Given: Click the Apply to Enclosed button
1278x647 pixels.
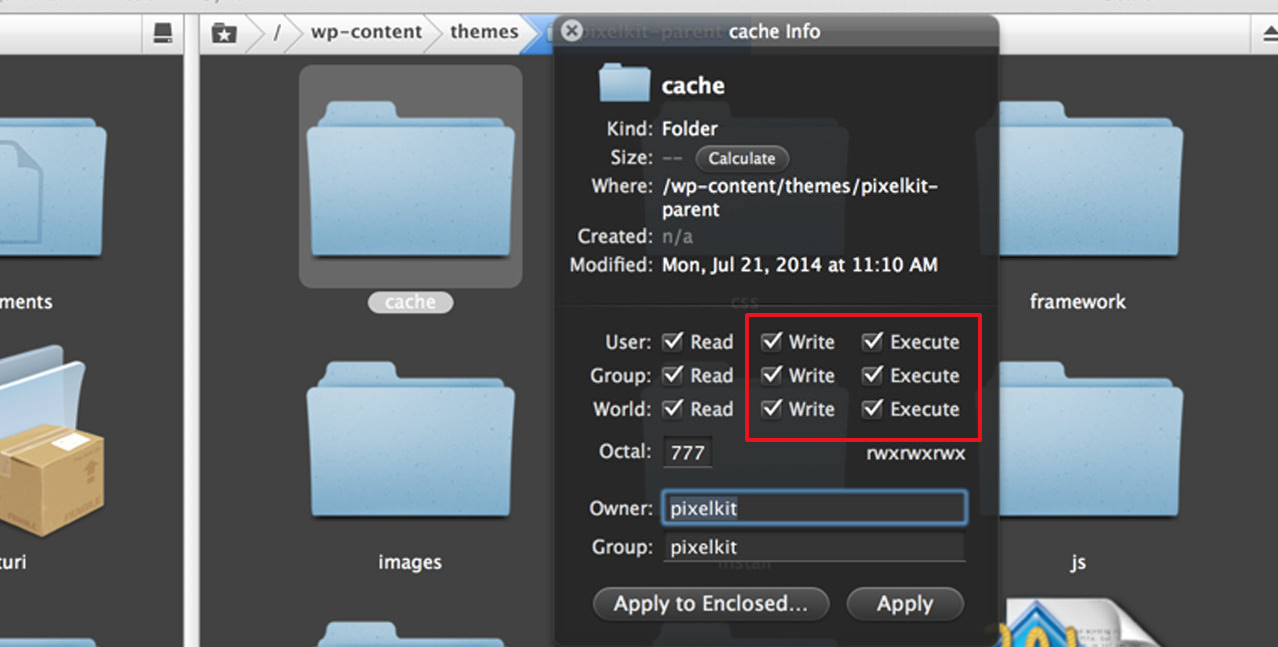Looking at the screenshot, I should click(x=711, y=604).
